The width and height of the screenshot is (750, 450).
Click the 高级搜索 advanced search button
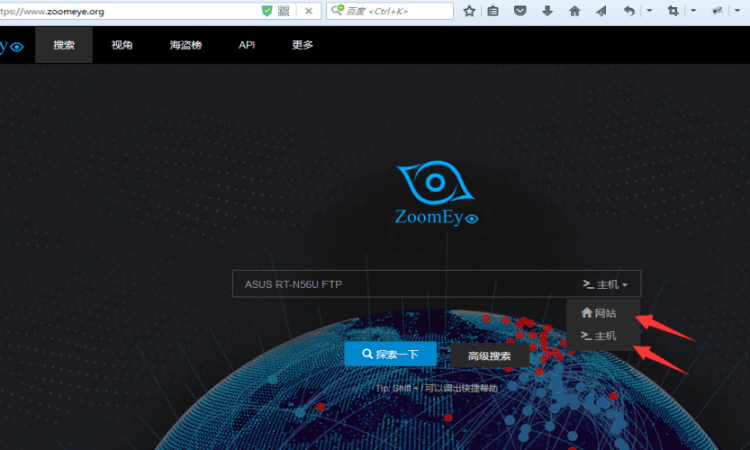click(x=489, y=356)
